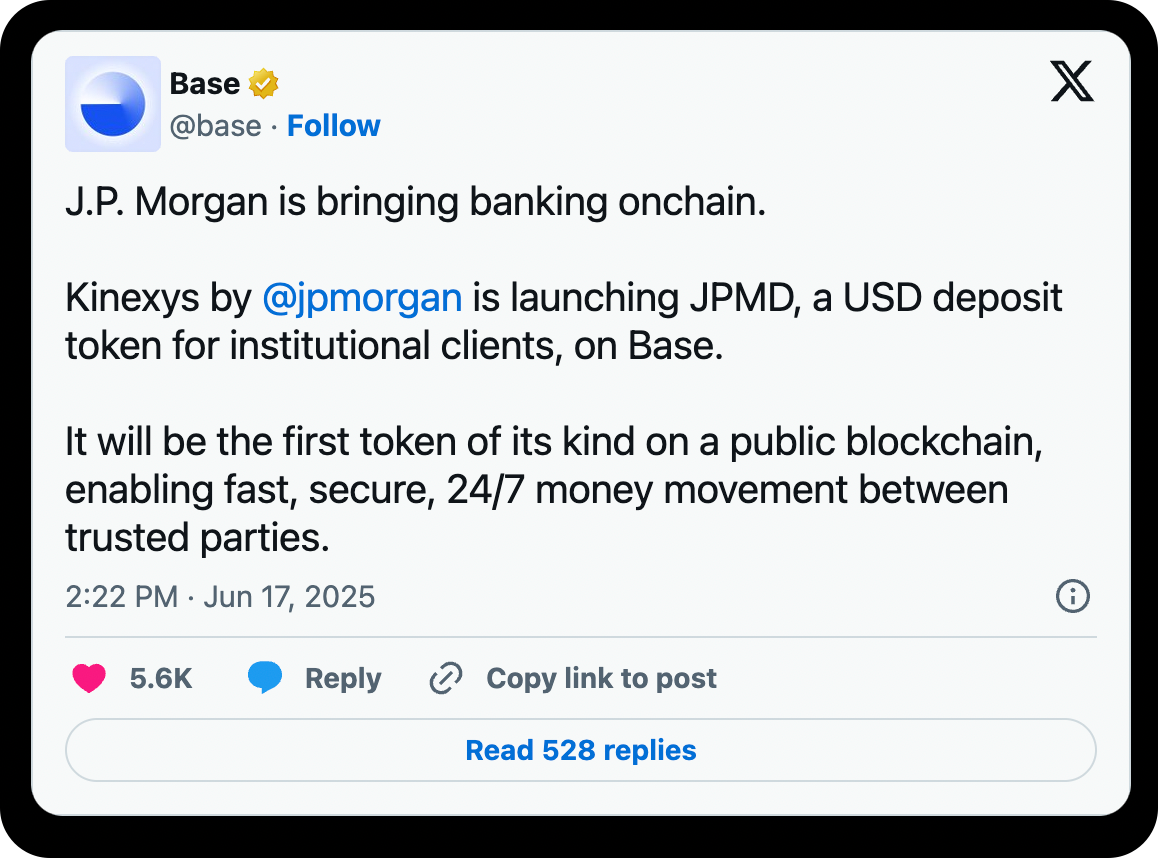This screenshot has height=858, width=1158.
Task: Select Copy link to post text
Action: click(x=601, y=679)
